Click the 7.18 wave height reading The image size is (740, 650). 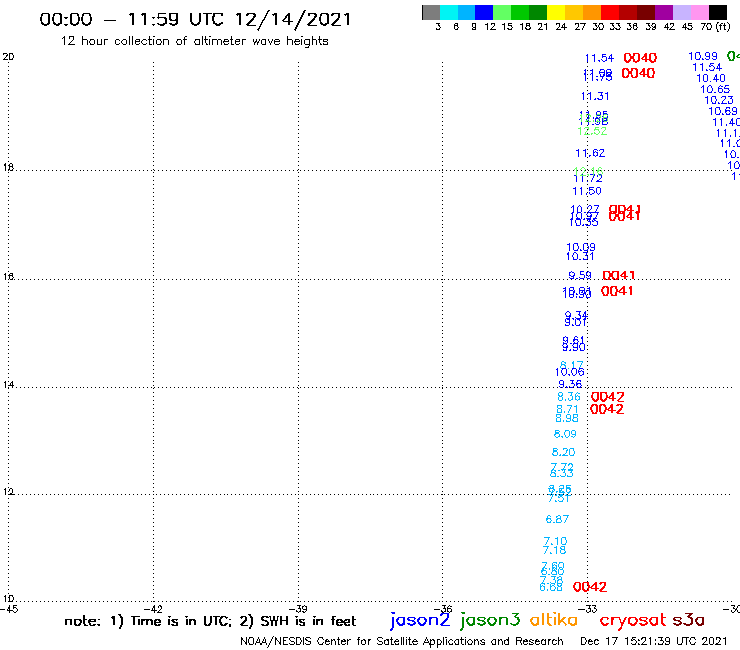[x=555, y=550]
